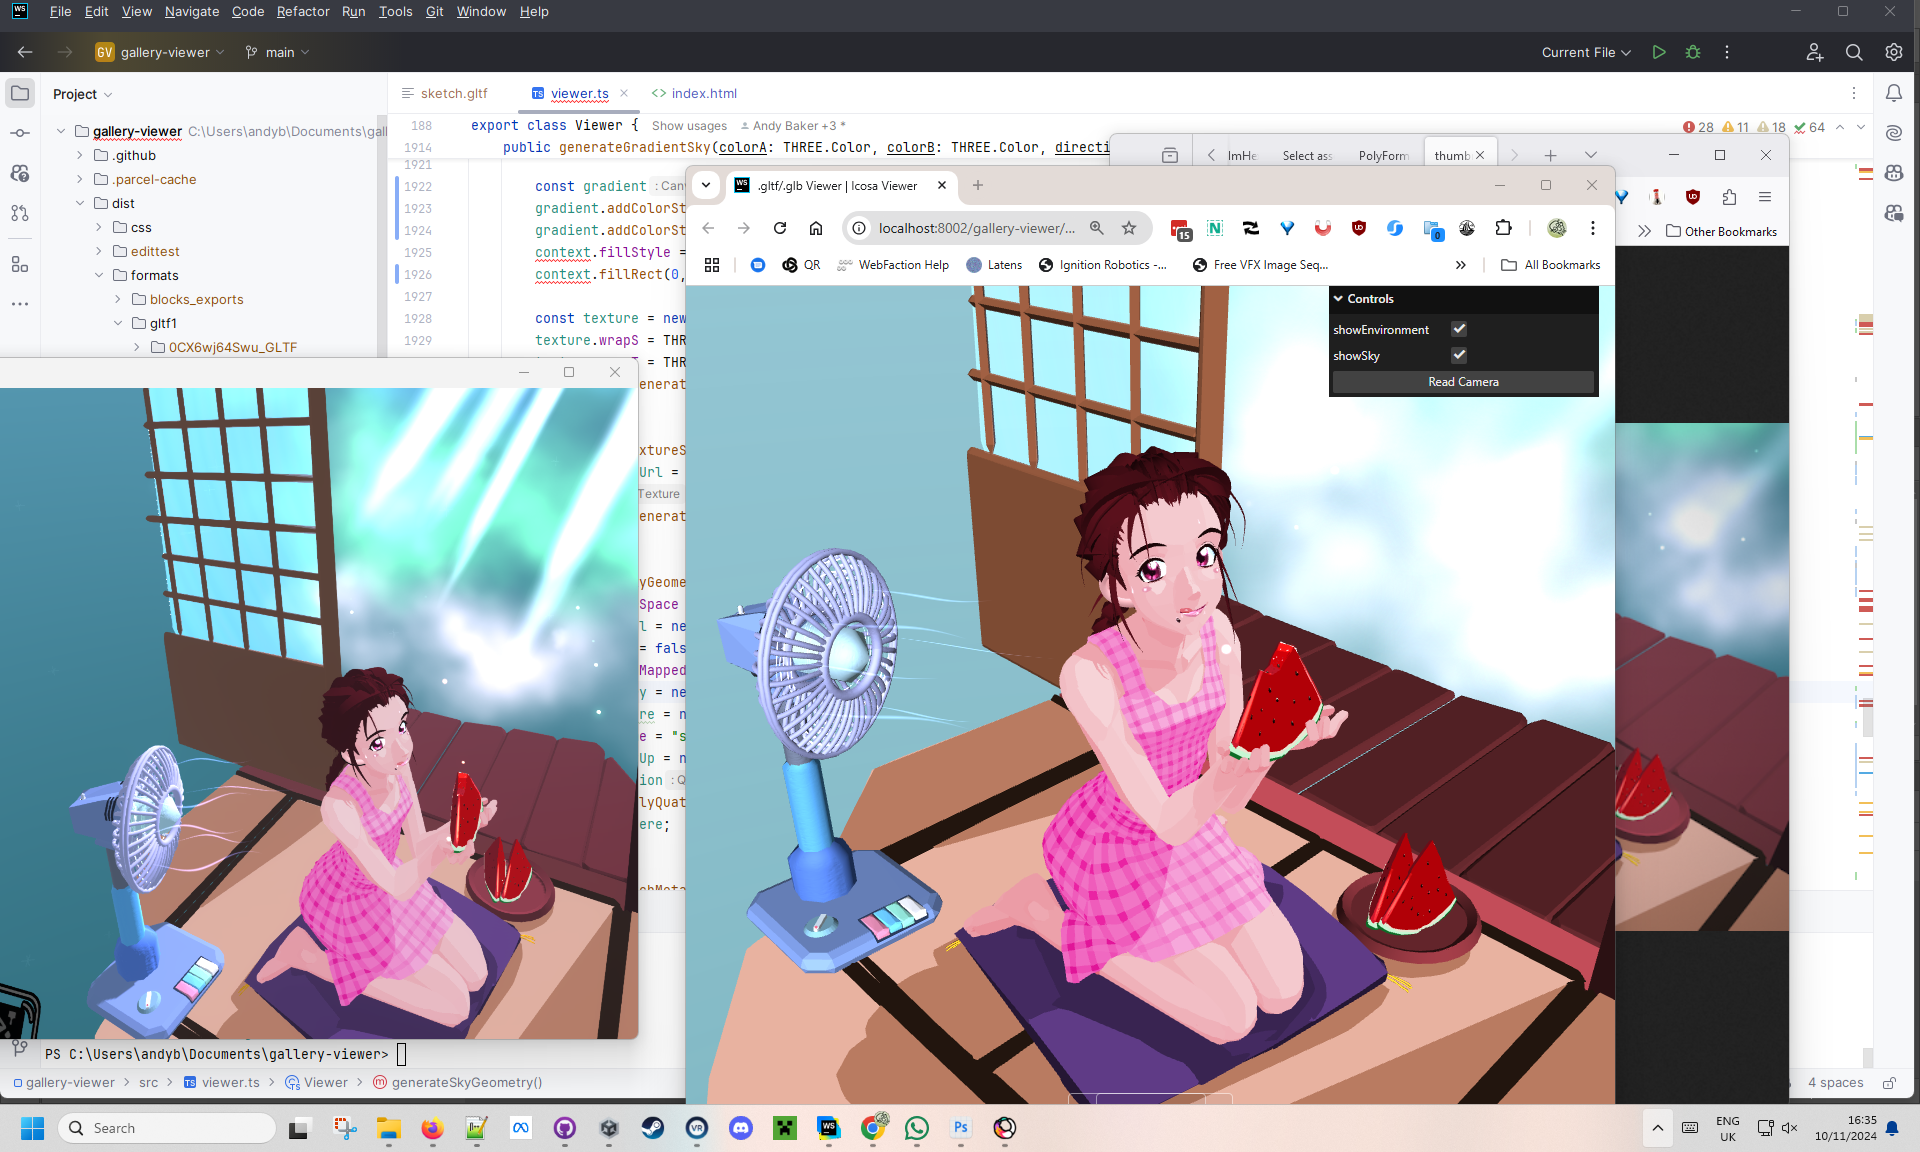Open the browser Extensions puzzle icon
Image resolution: width=1920 pixels, height=1152 pixels.
(x=1504, y=228)
